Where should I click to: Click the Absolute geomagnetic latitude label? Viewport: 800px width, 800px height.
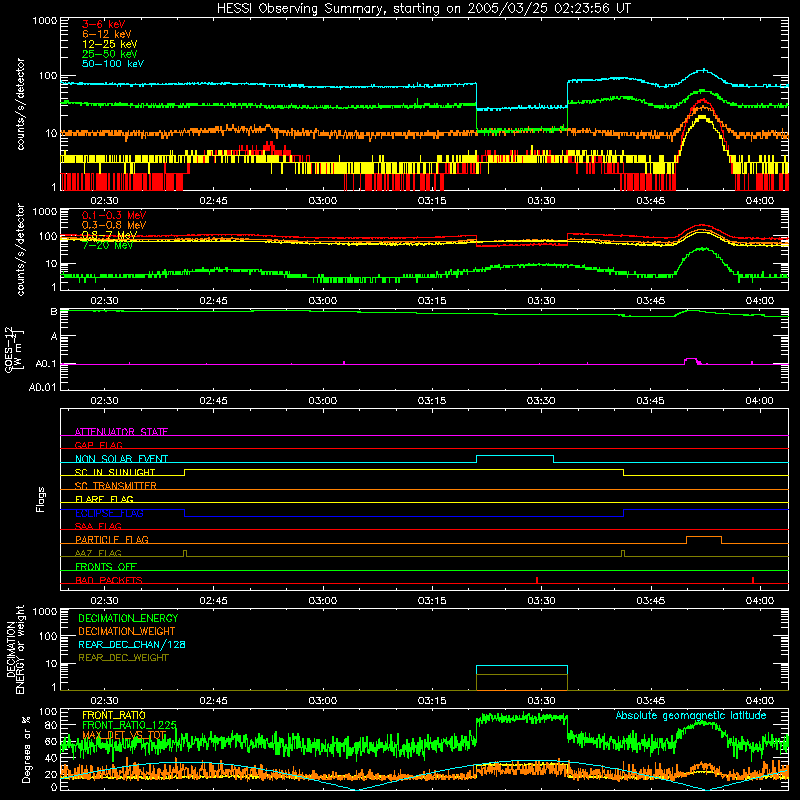click(691, 715)
